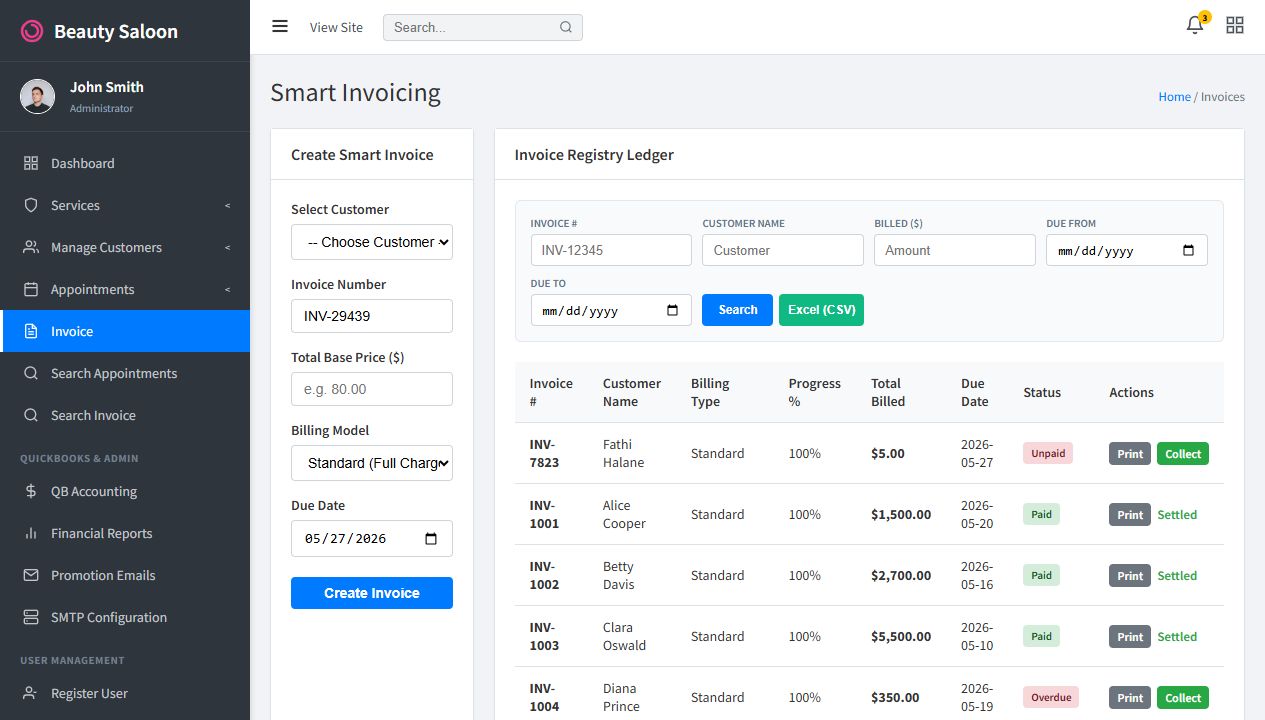Screen dimensions: 1265x720
Task: Open the Choose Customer dropdown
Action: click(x=372, y=242)
